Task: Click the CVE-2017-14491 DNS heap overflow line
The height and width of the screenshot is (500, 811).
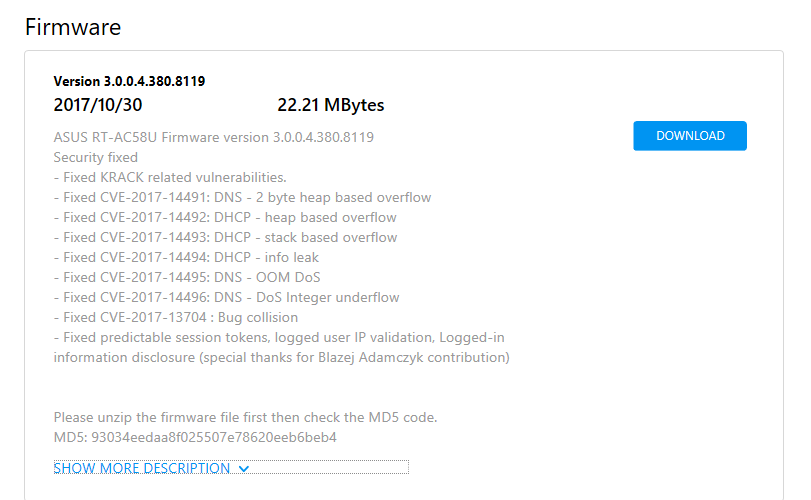Action: pyautogui.click(x=242, y=198)
